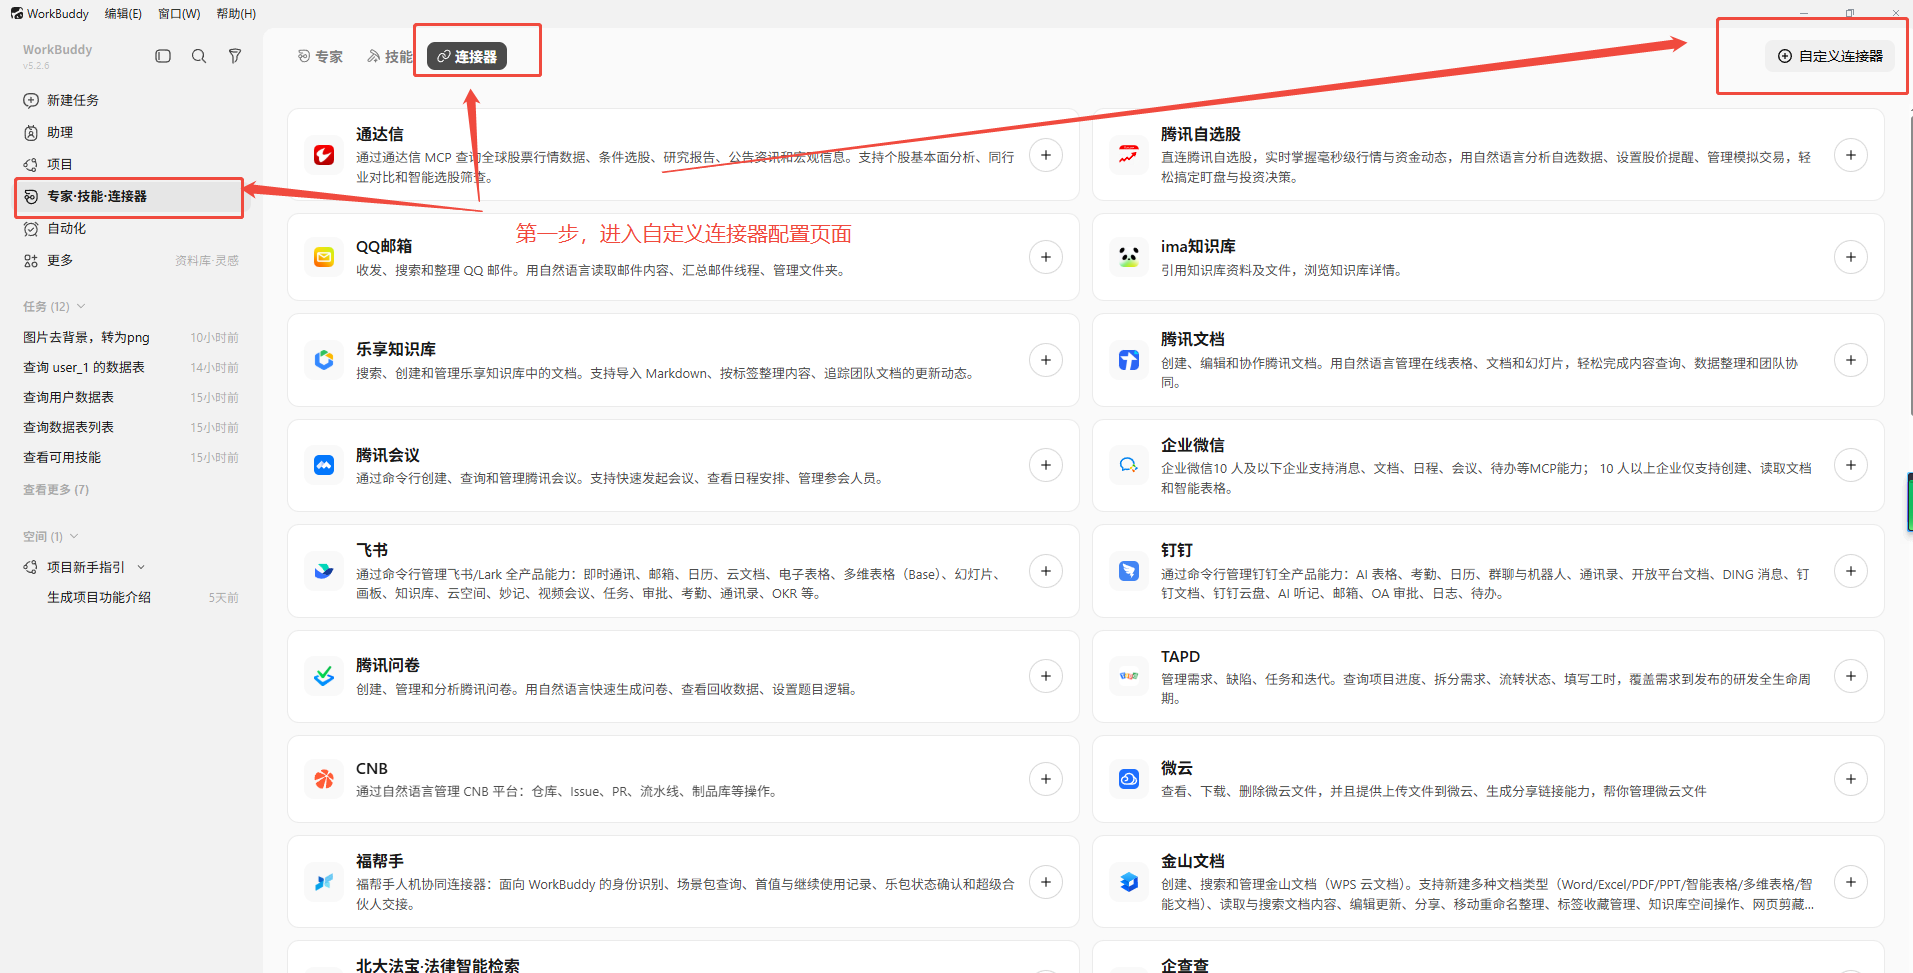The height and width of the screenshot is (973, 1913).
Task: Start a 新建任务
Action: 130,100
